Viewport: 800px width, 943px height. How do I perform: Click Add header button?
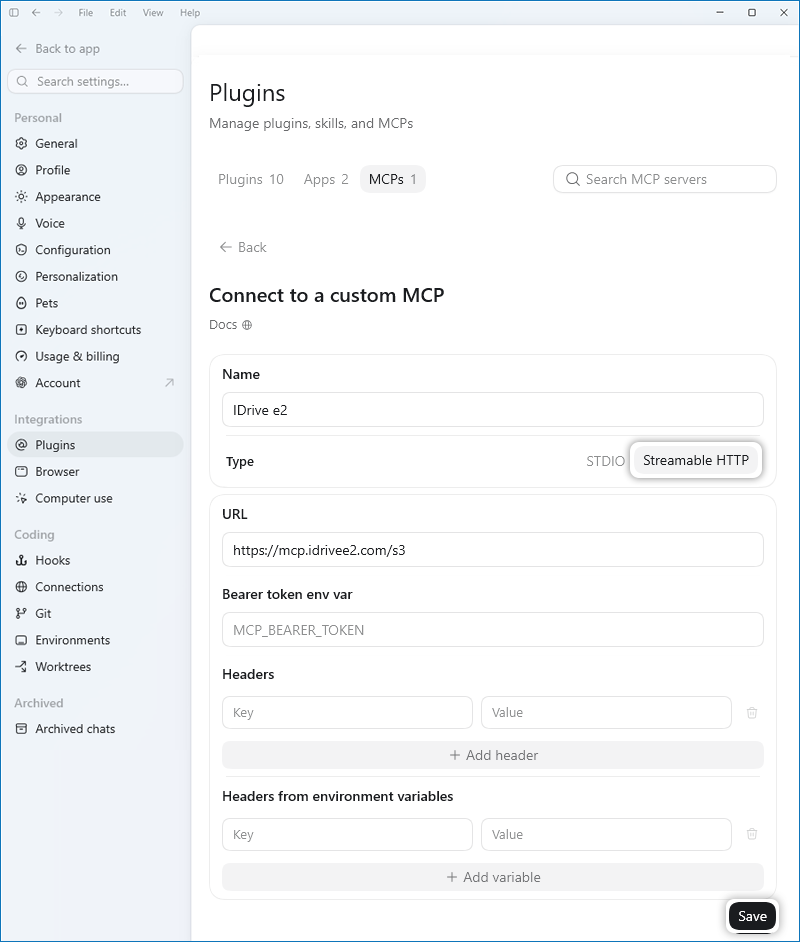[493, 755]
